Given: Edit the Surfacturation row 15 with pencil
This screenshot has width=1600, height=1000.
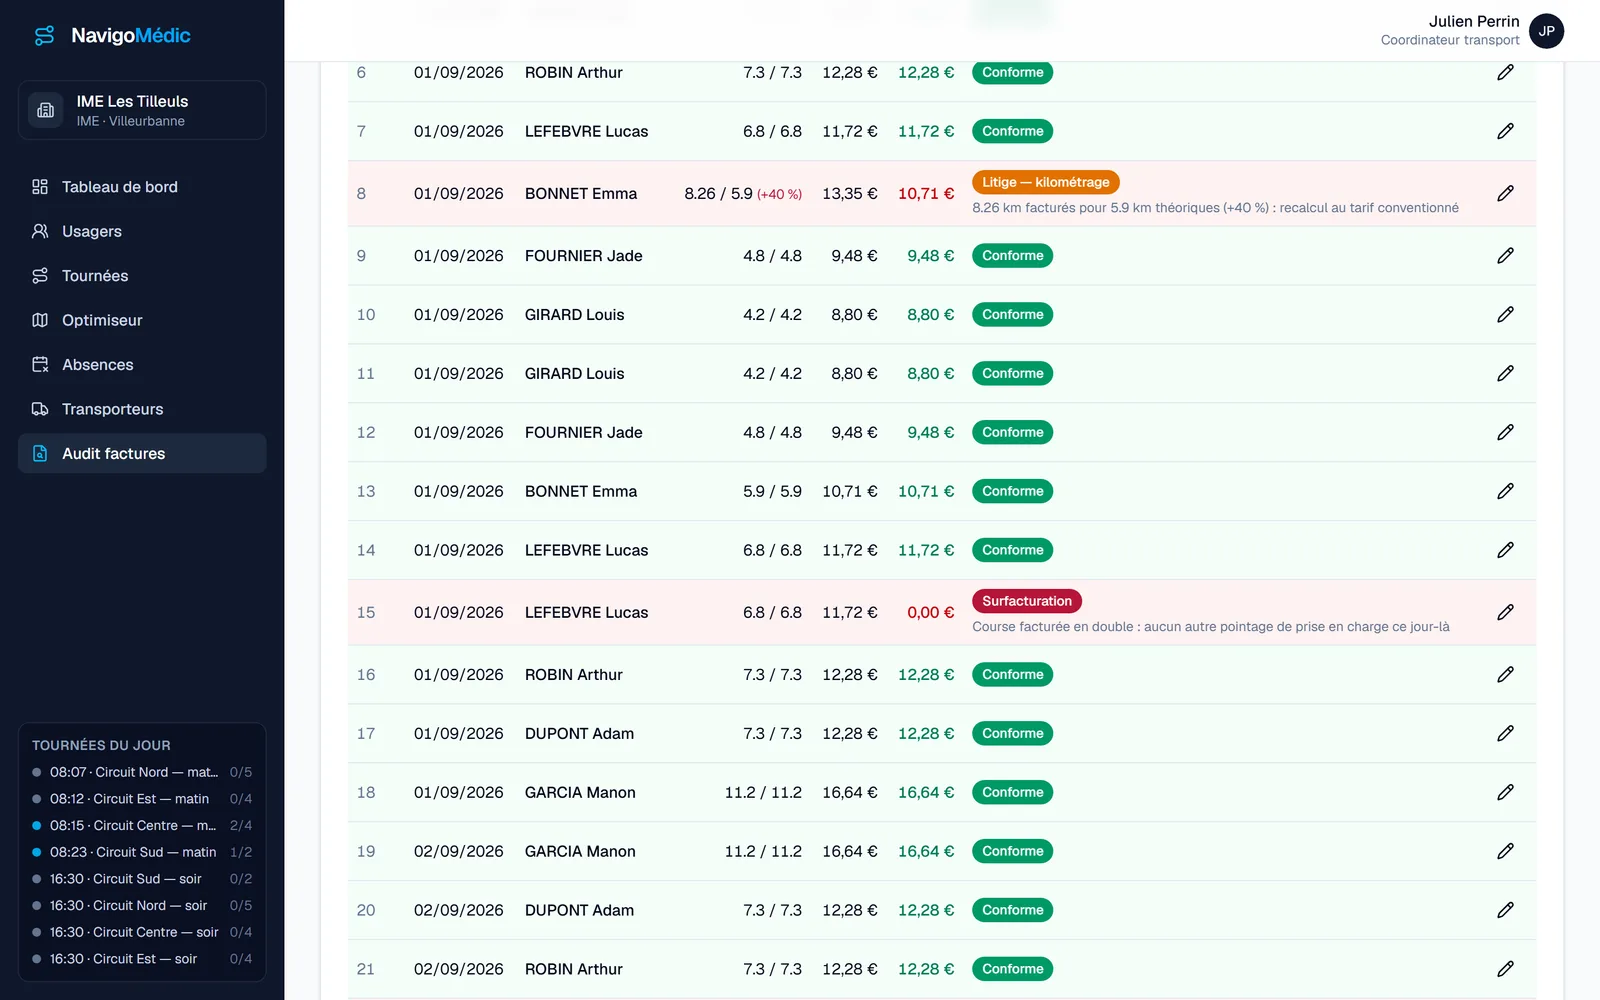Looking at the screenshot, I should (1505, 612).
